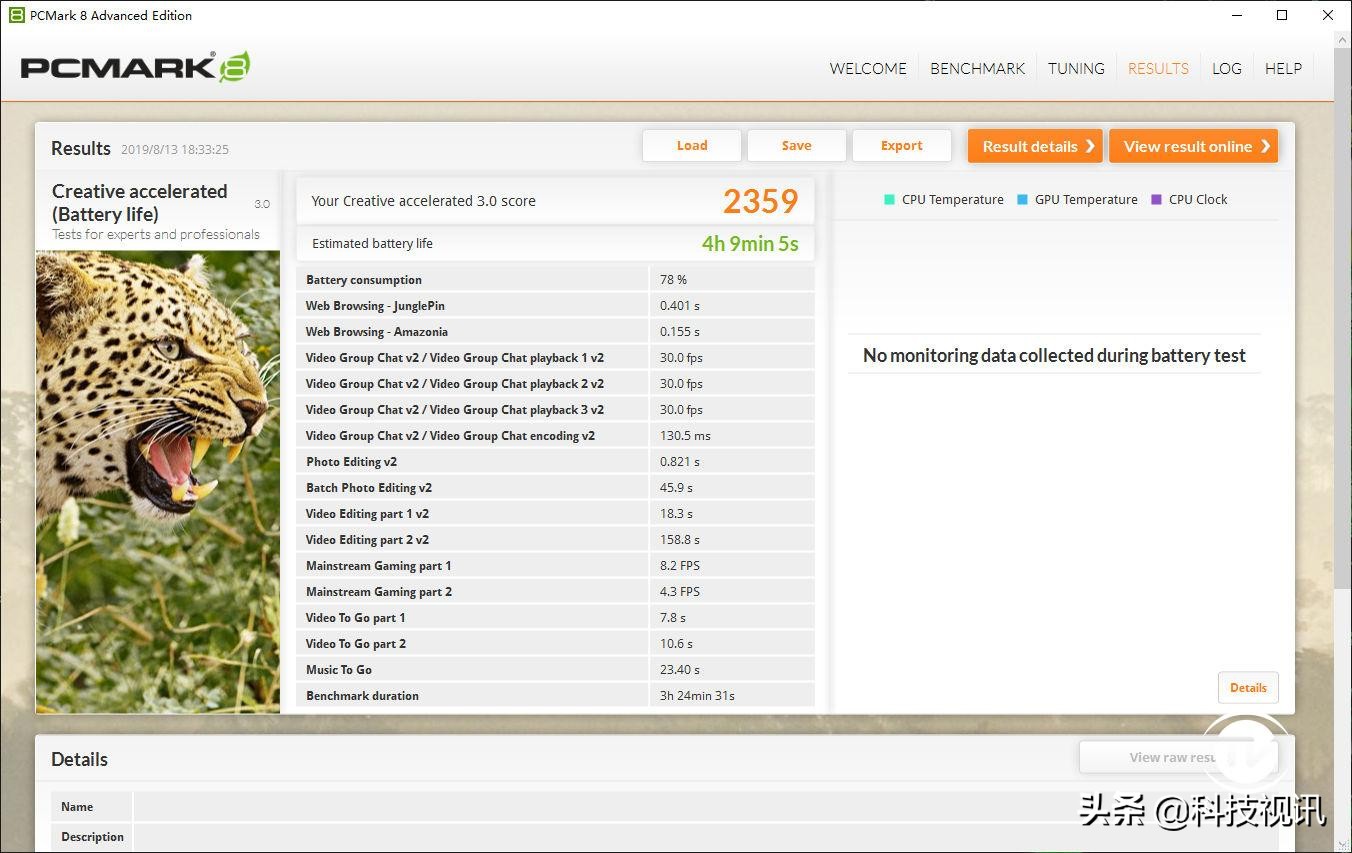Go to the TUNING tab
The image size is (1352, 853).
pyautogui.click(x=1076, y=68)
